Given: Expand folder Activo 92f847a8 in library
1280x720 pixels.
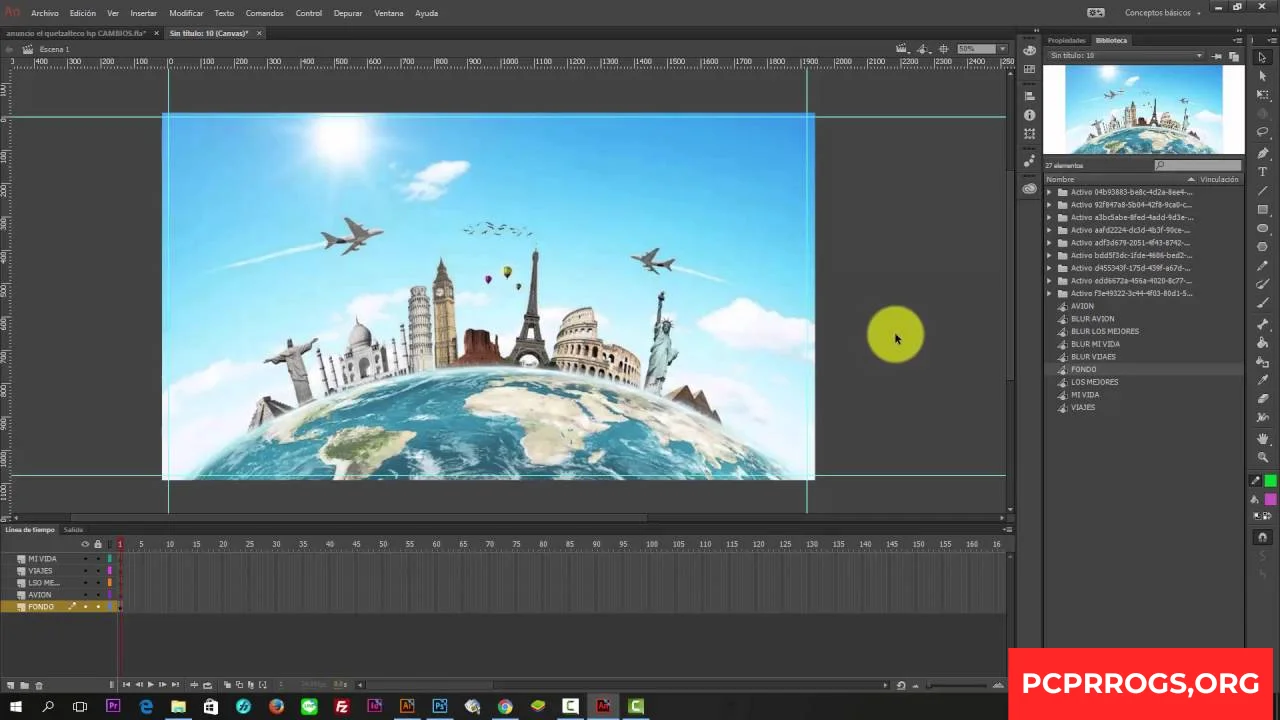Looking at the screenshot, I should (1049, 205).
